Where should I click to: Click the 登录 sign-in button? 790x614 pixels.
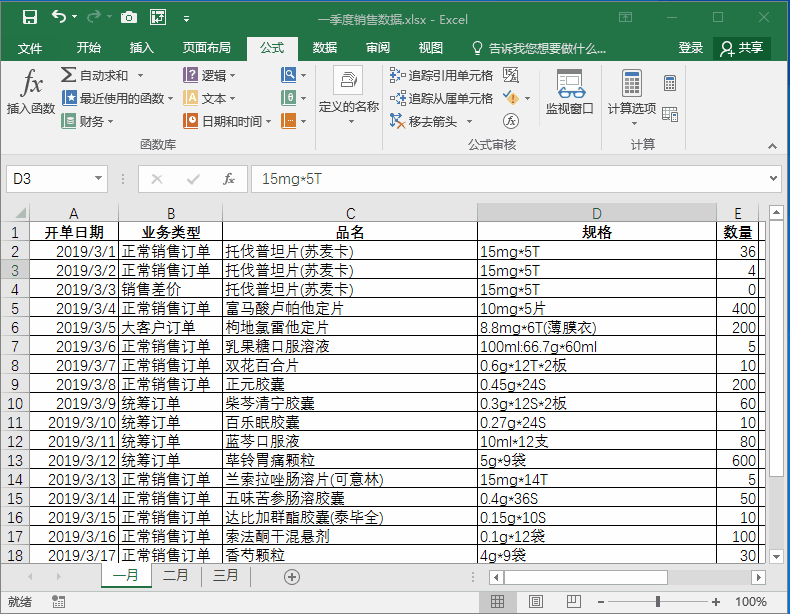coord(691,48)
